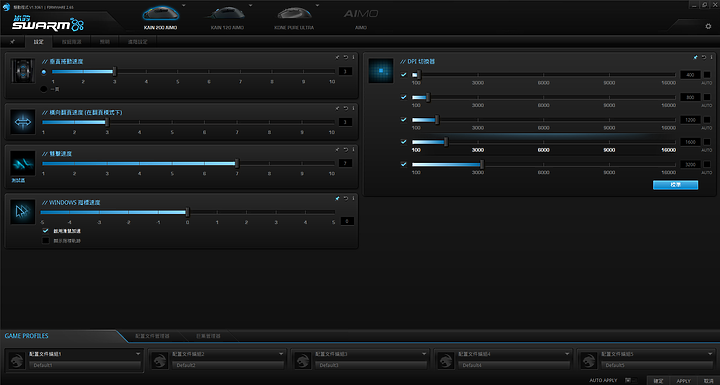
Task: Switch to the button assignment tab
Action: [71, 42]
